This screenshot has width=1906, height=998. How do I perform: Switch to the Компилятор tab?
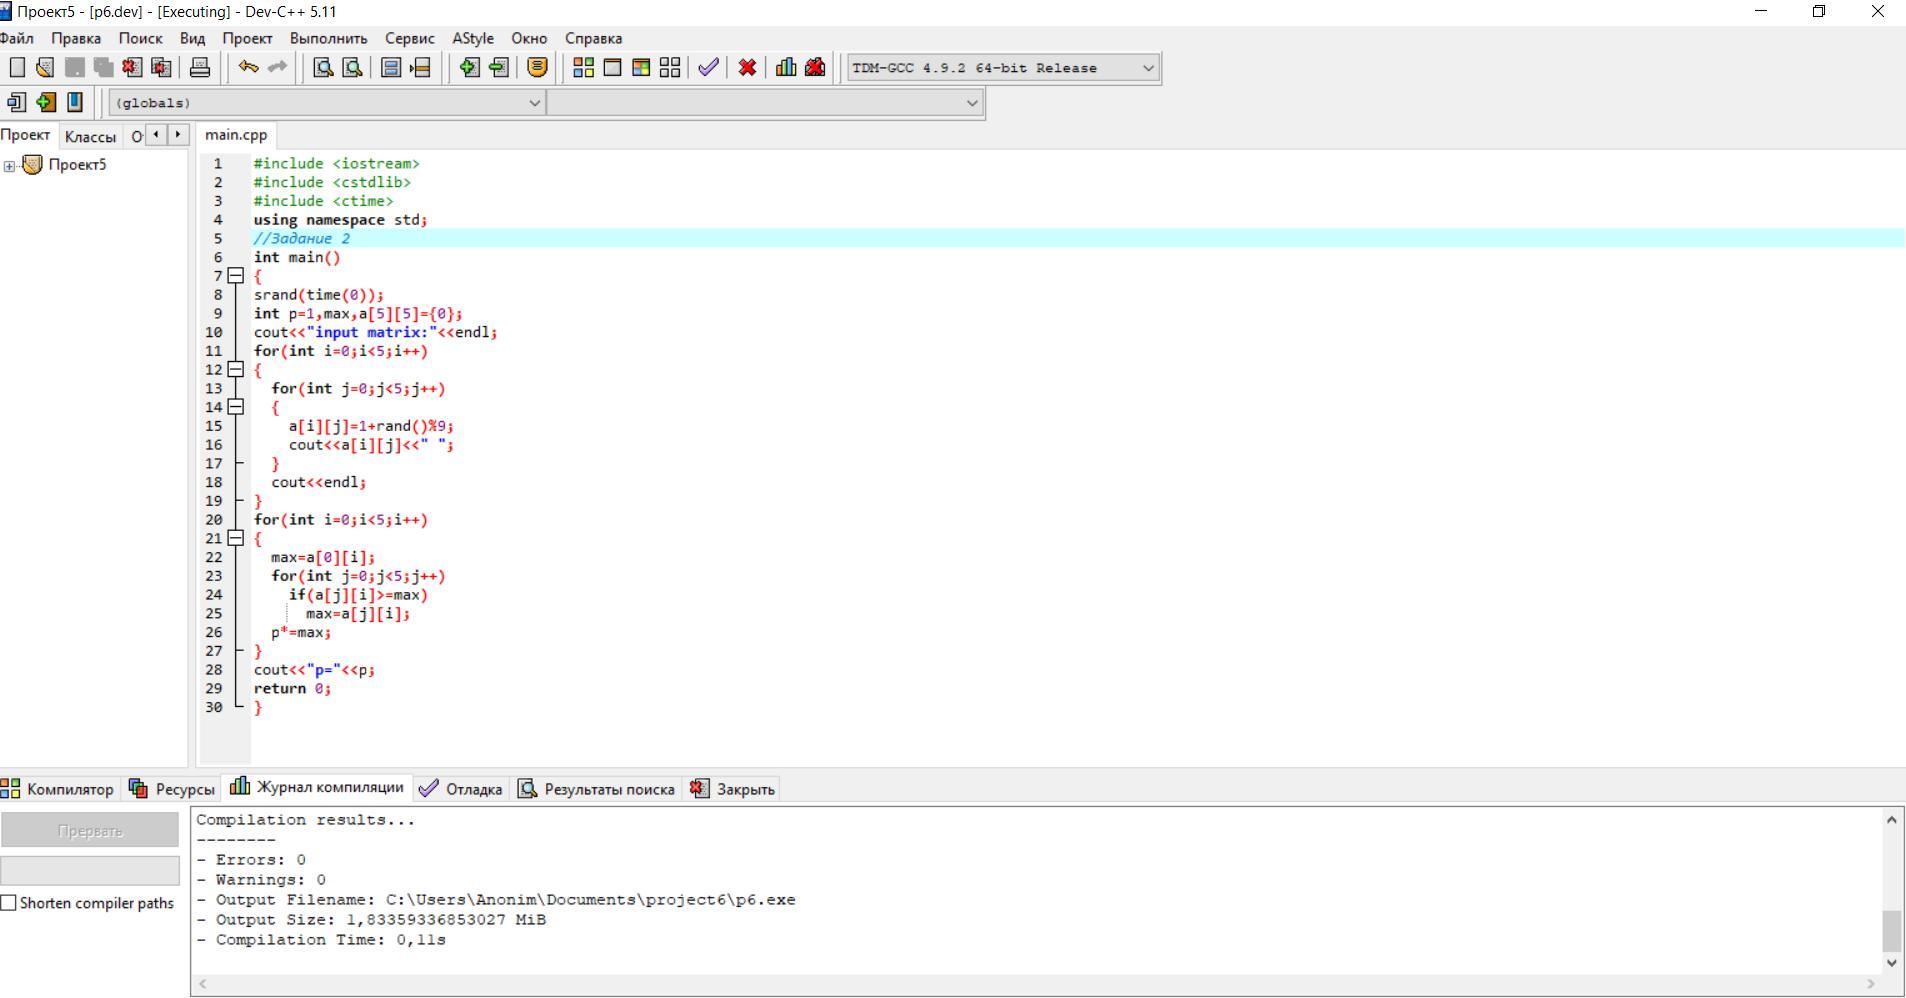point(58,789)
